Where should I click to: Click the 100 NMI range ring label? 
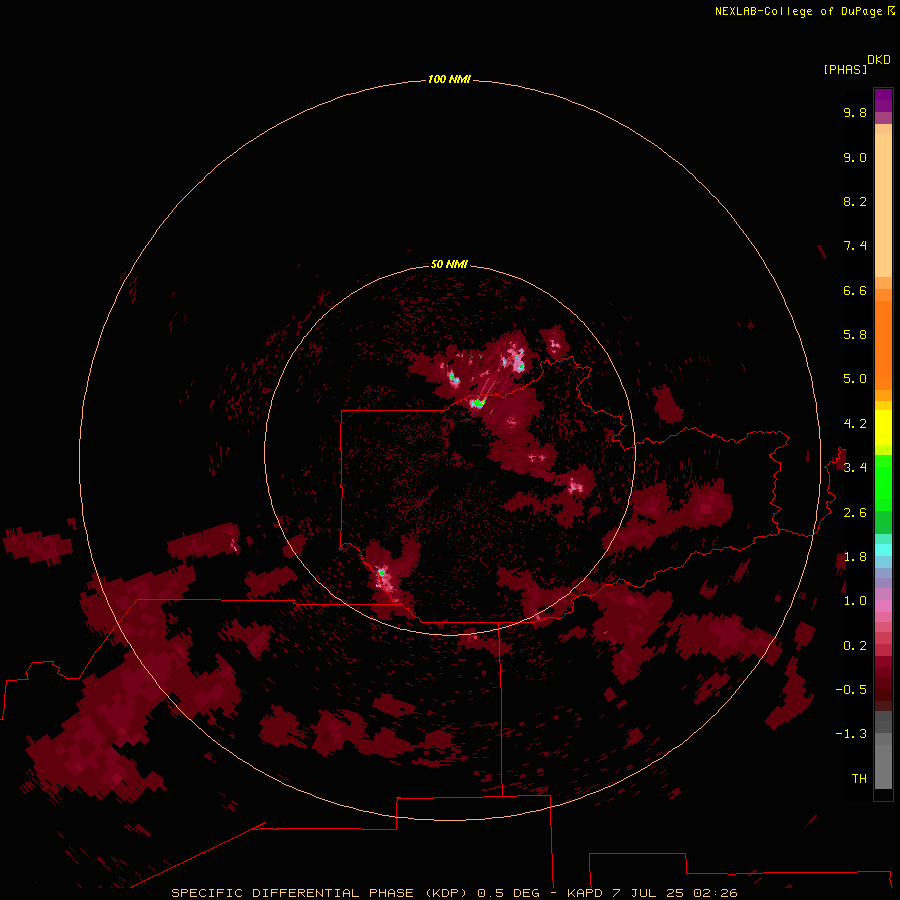(449, 79)
